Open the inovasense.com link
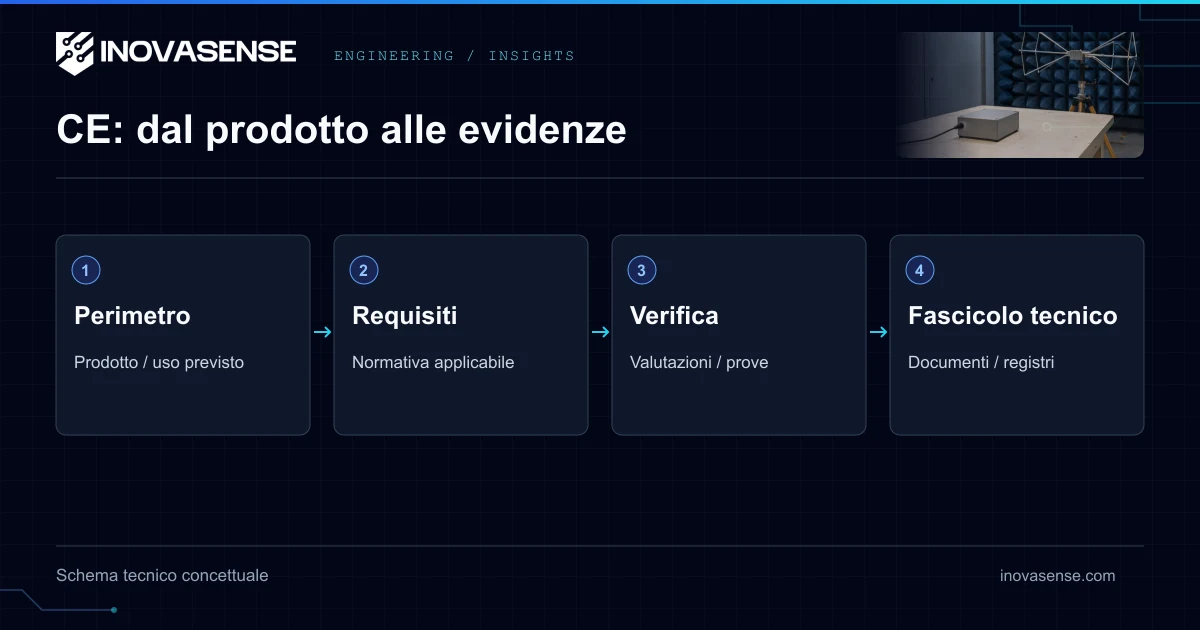1200x630 pixels. coord(1057,575)
